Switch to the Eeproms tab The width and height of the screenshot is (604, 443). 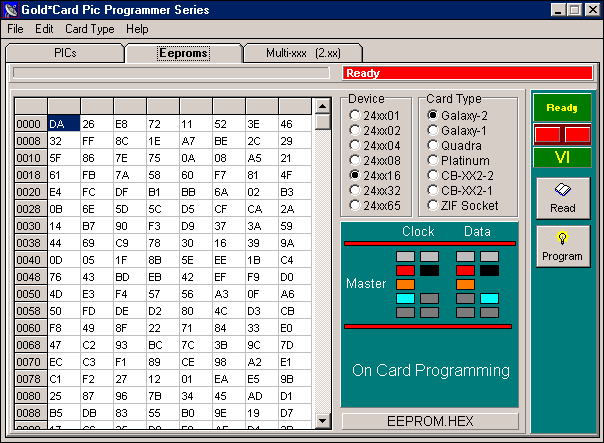(183, 53)
